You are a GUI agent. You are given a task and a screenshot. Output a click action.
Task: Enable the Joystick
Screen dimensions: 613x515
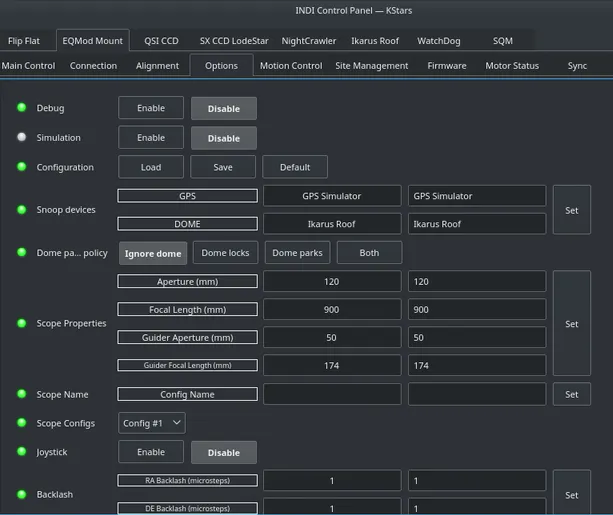click(x=151, y=452)
